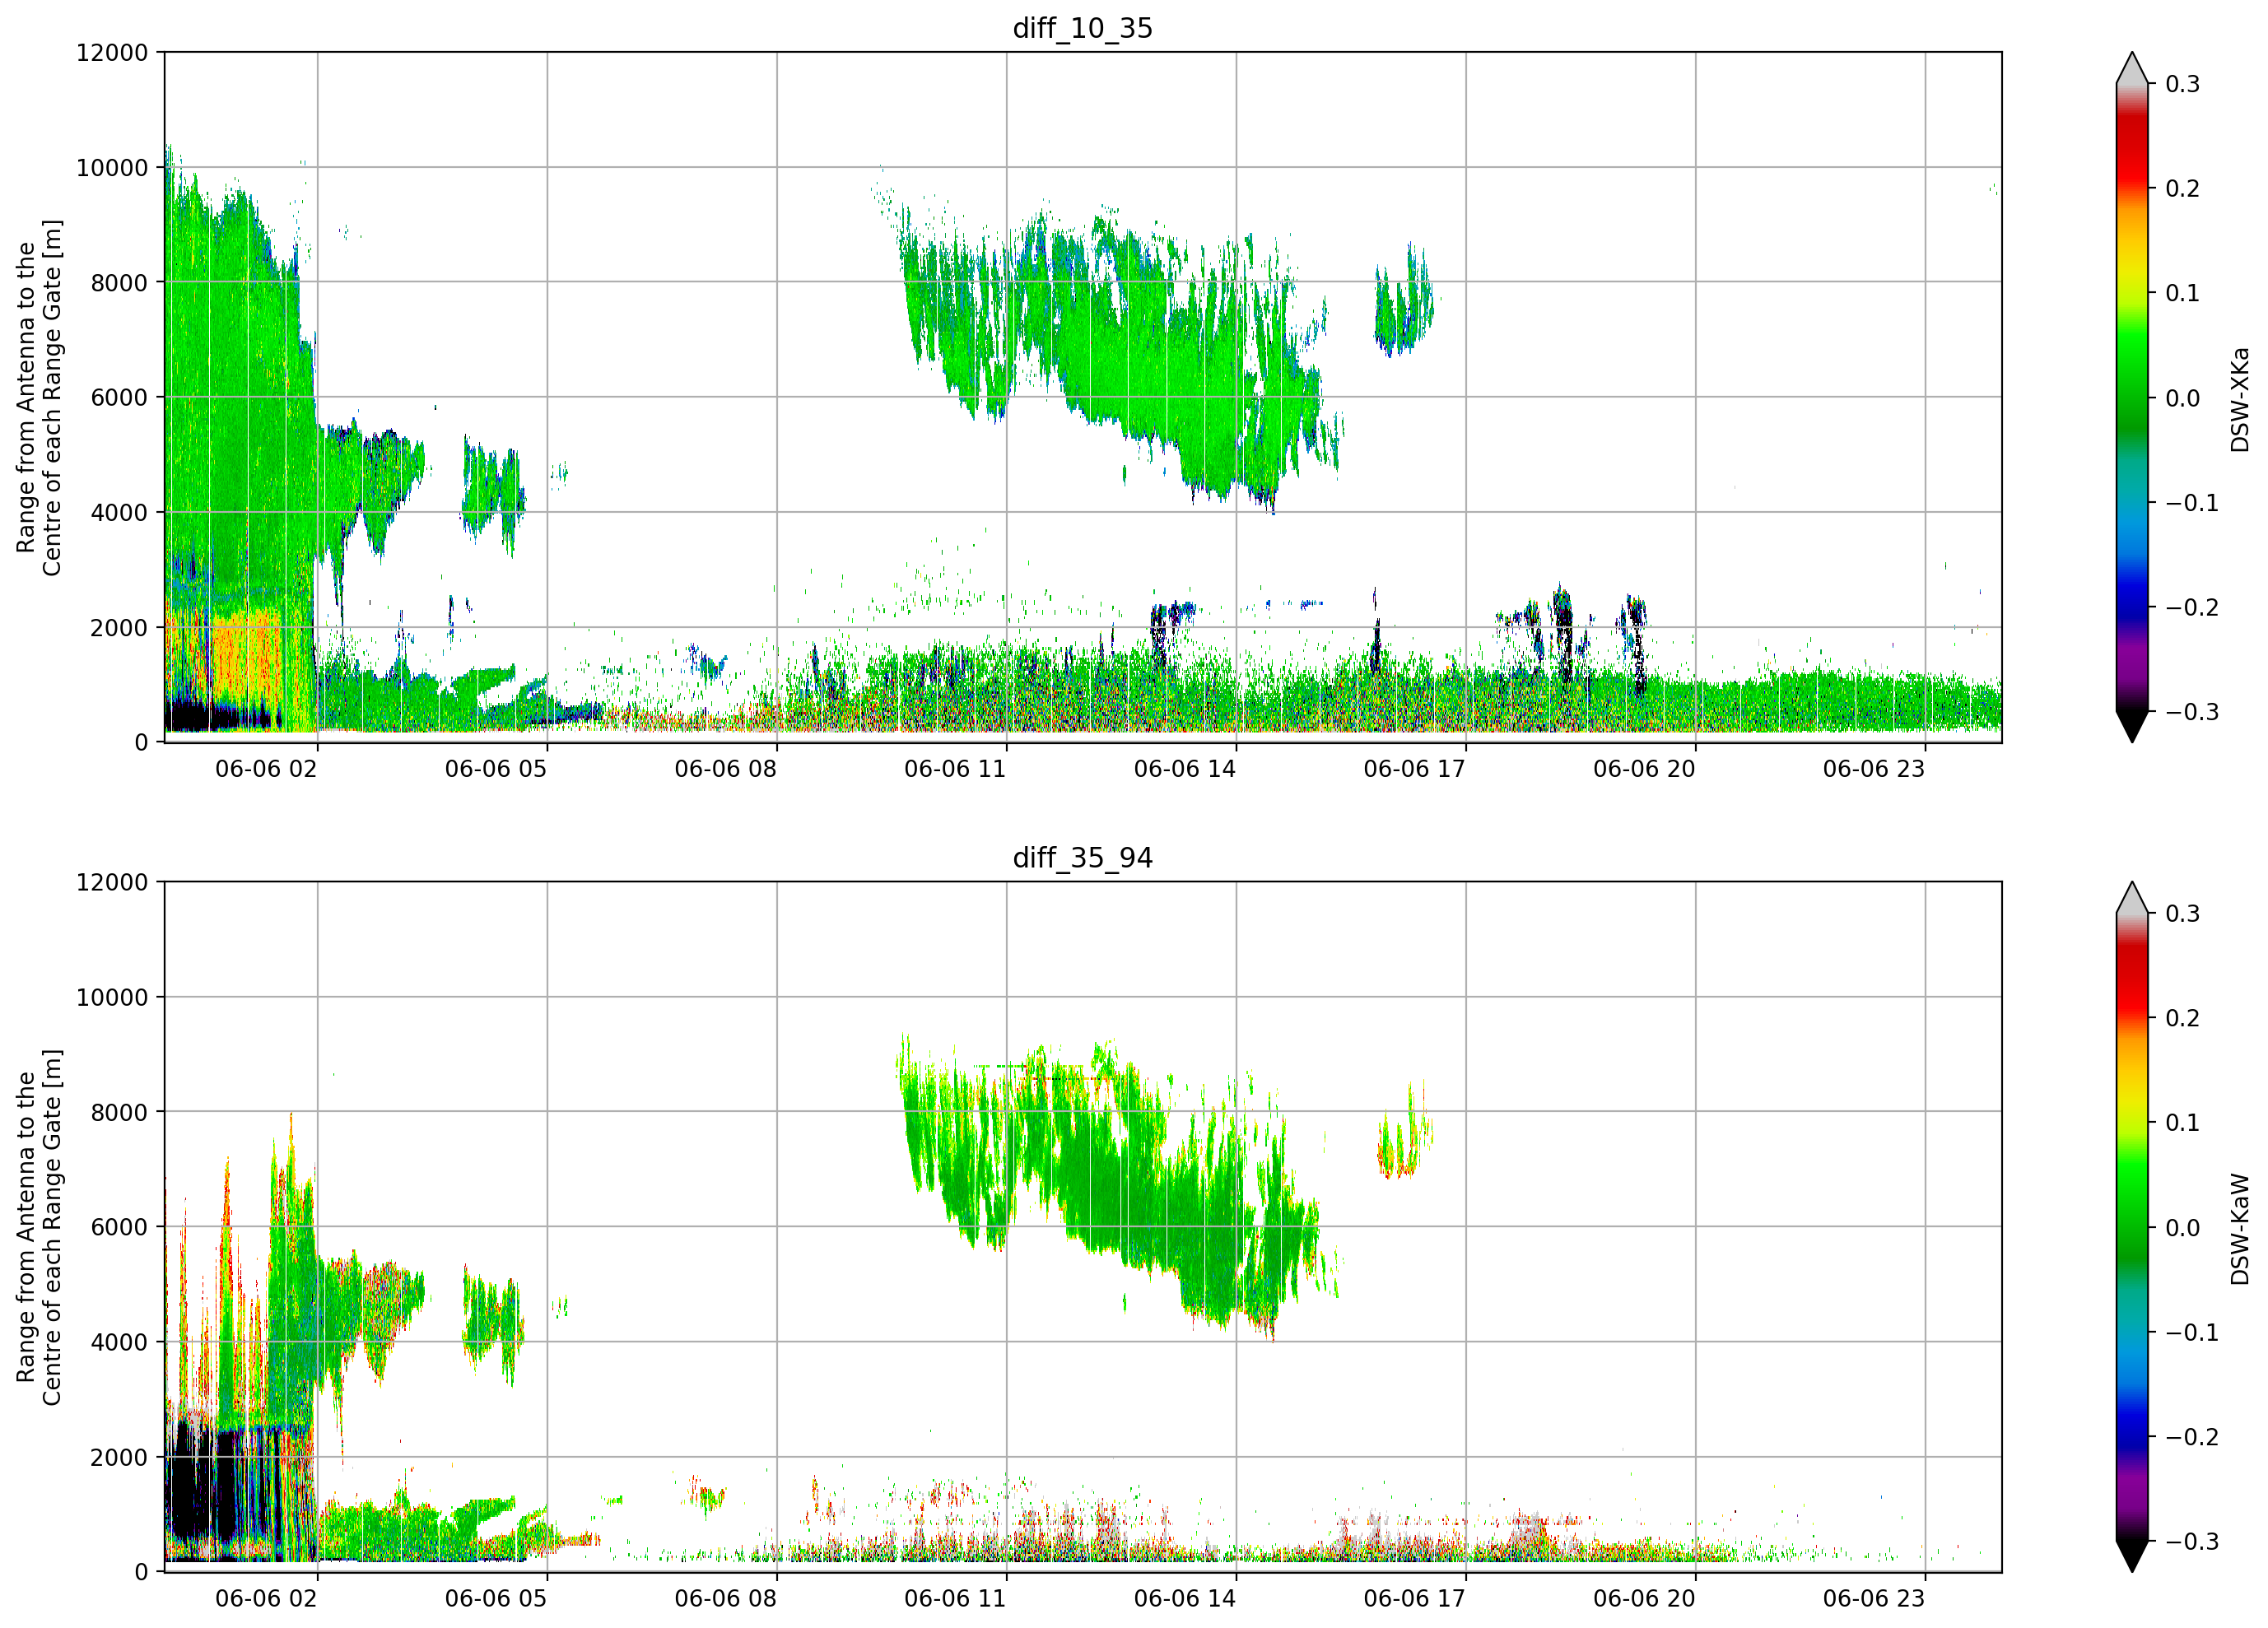
Task: Click the 10000 y-tick on diff_35_94 plot
Action: pyautogui.click(x=112, y=998)
